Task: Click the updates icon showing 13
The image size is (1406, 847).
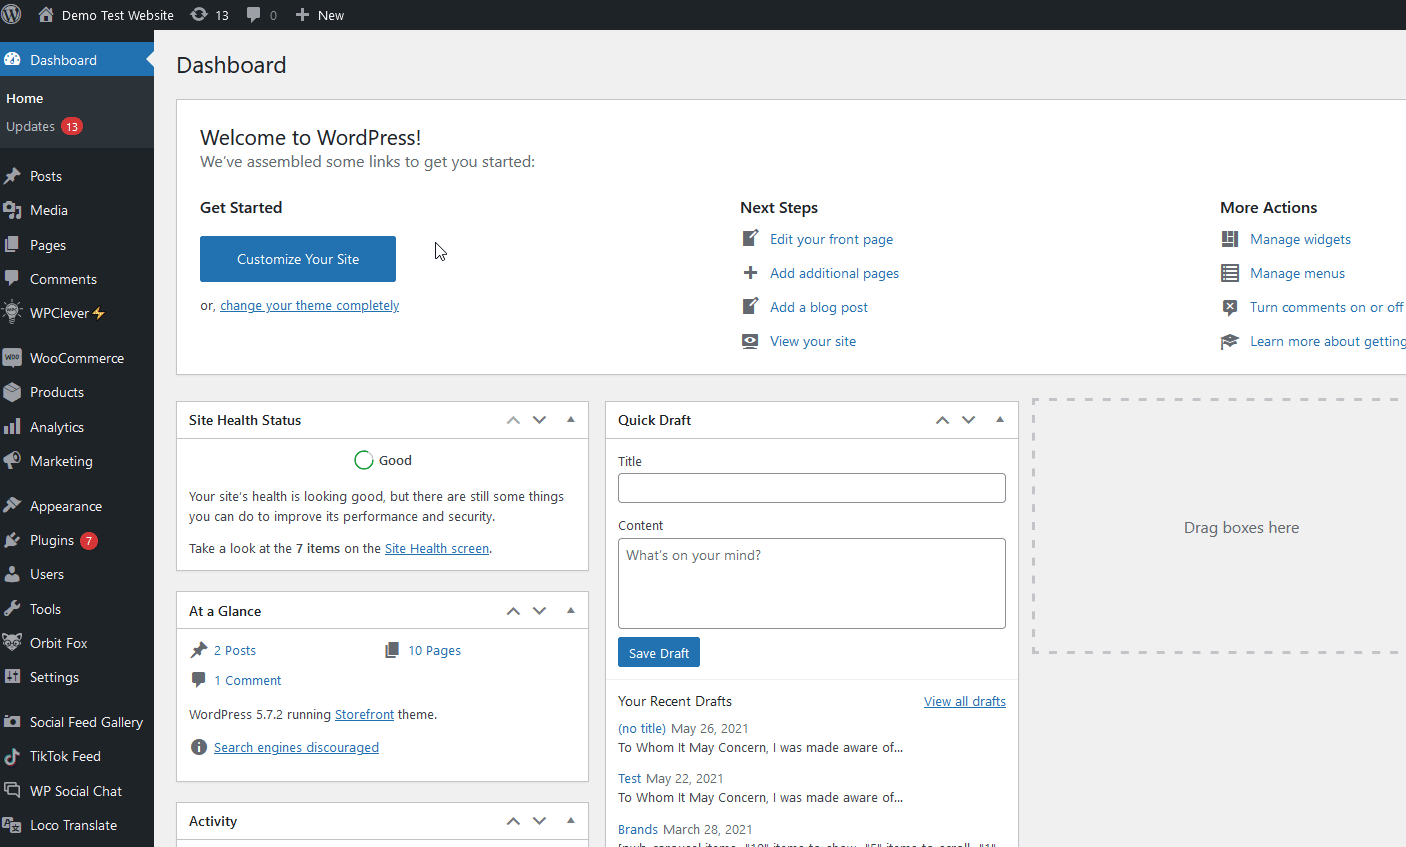Action: [199, 15]
